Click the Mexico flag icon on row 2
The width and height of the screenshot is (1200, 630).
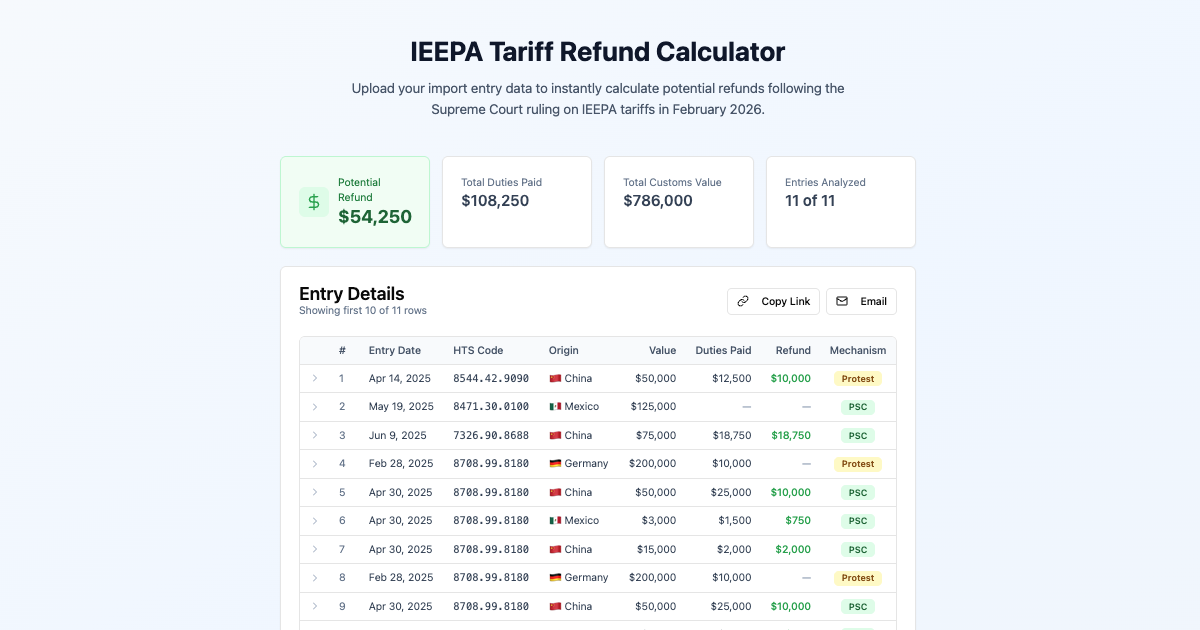pyautogui.click(x=553, y=407)
